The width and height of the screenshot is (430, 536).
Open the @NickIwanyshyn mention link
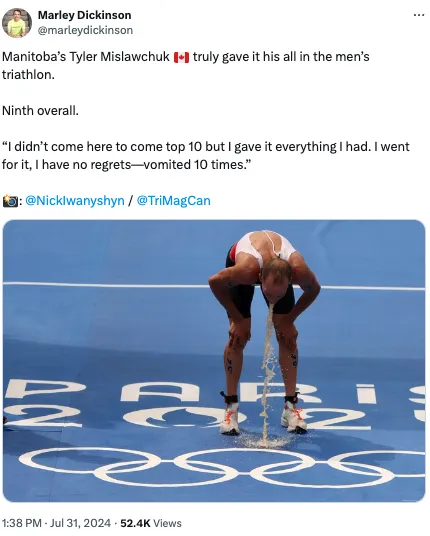pyautogui.click(x=75, y=200)
